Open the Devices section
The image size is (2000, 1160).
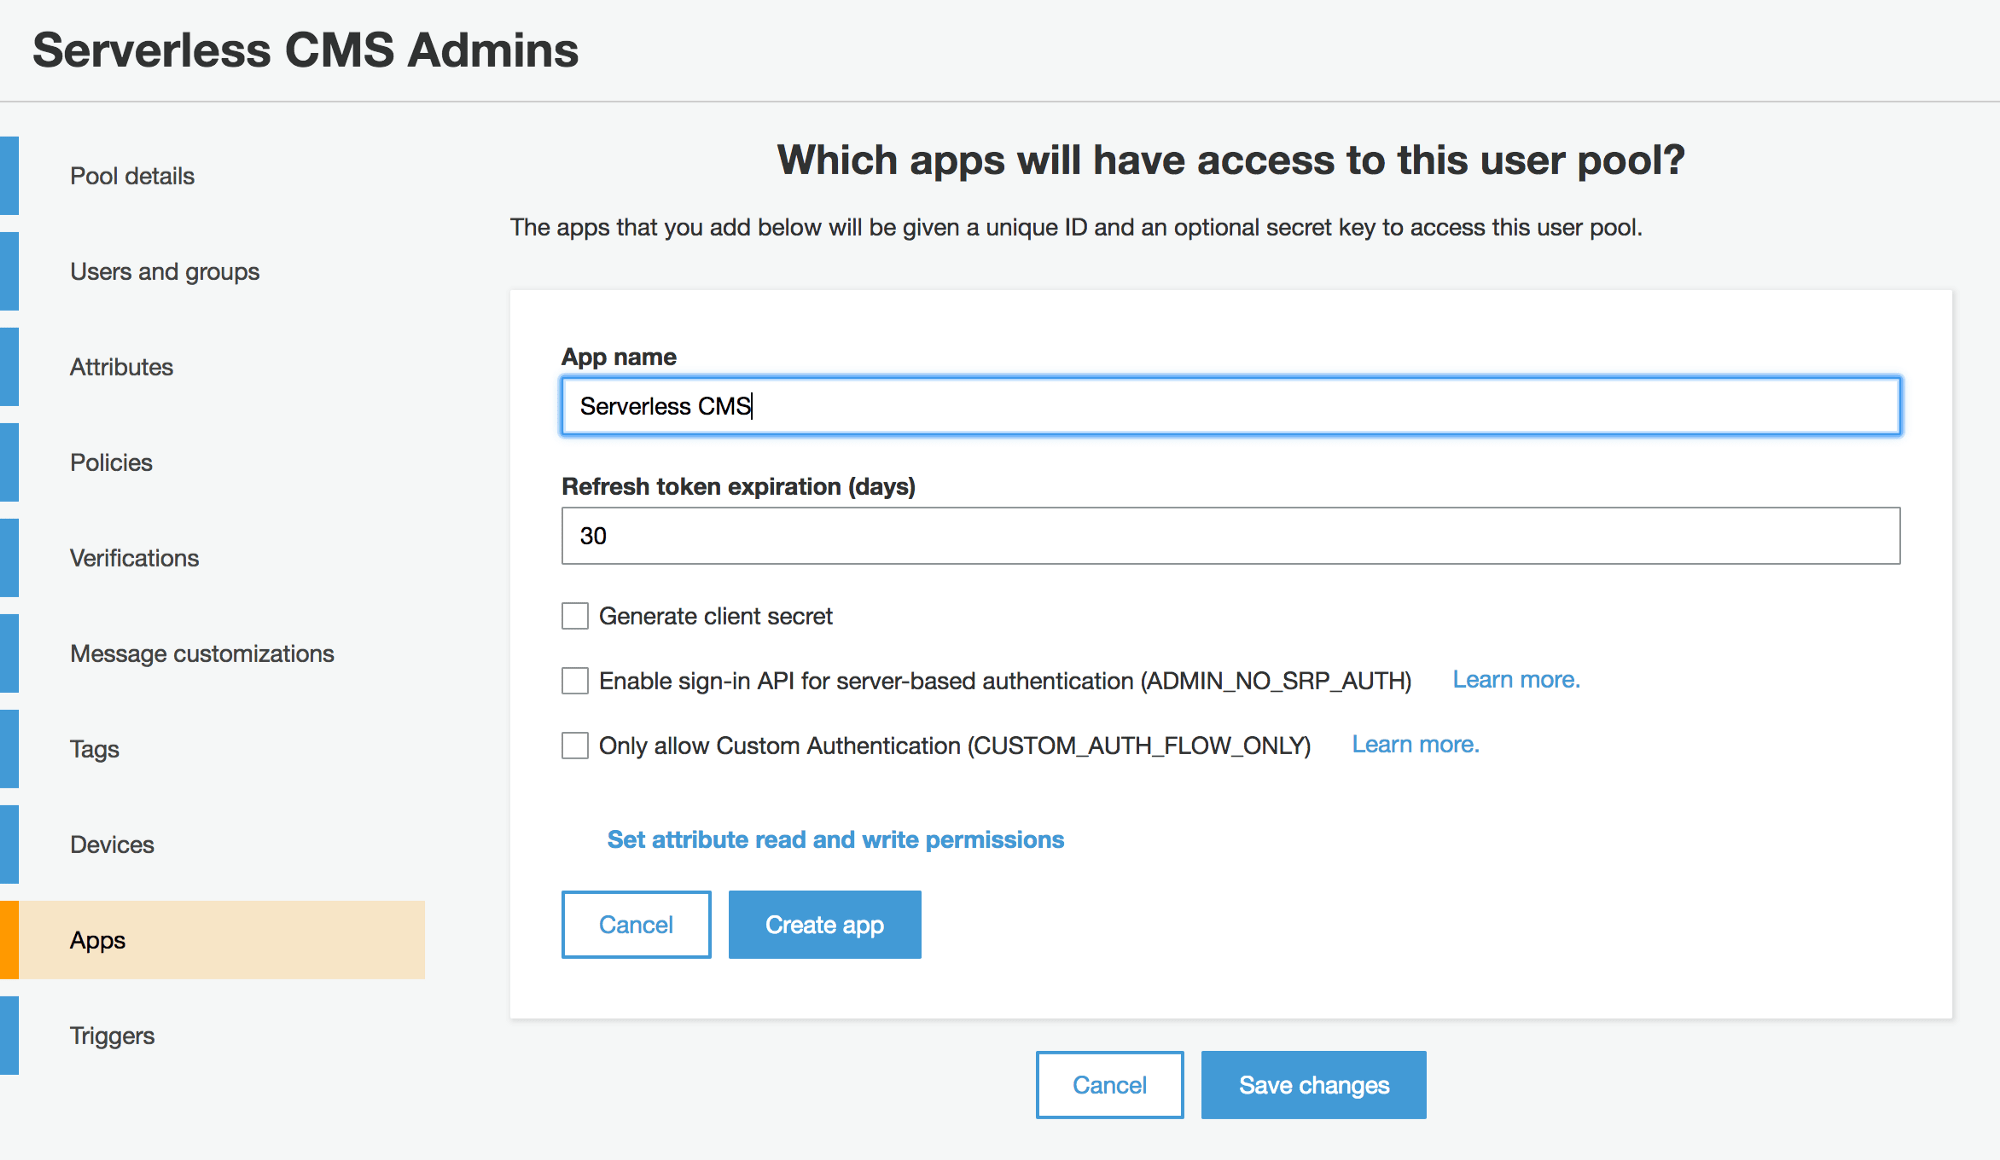tap(112, 845)
